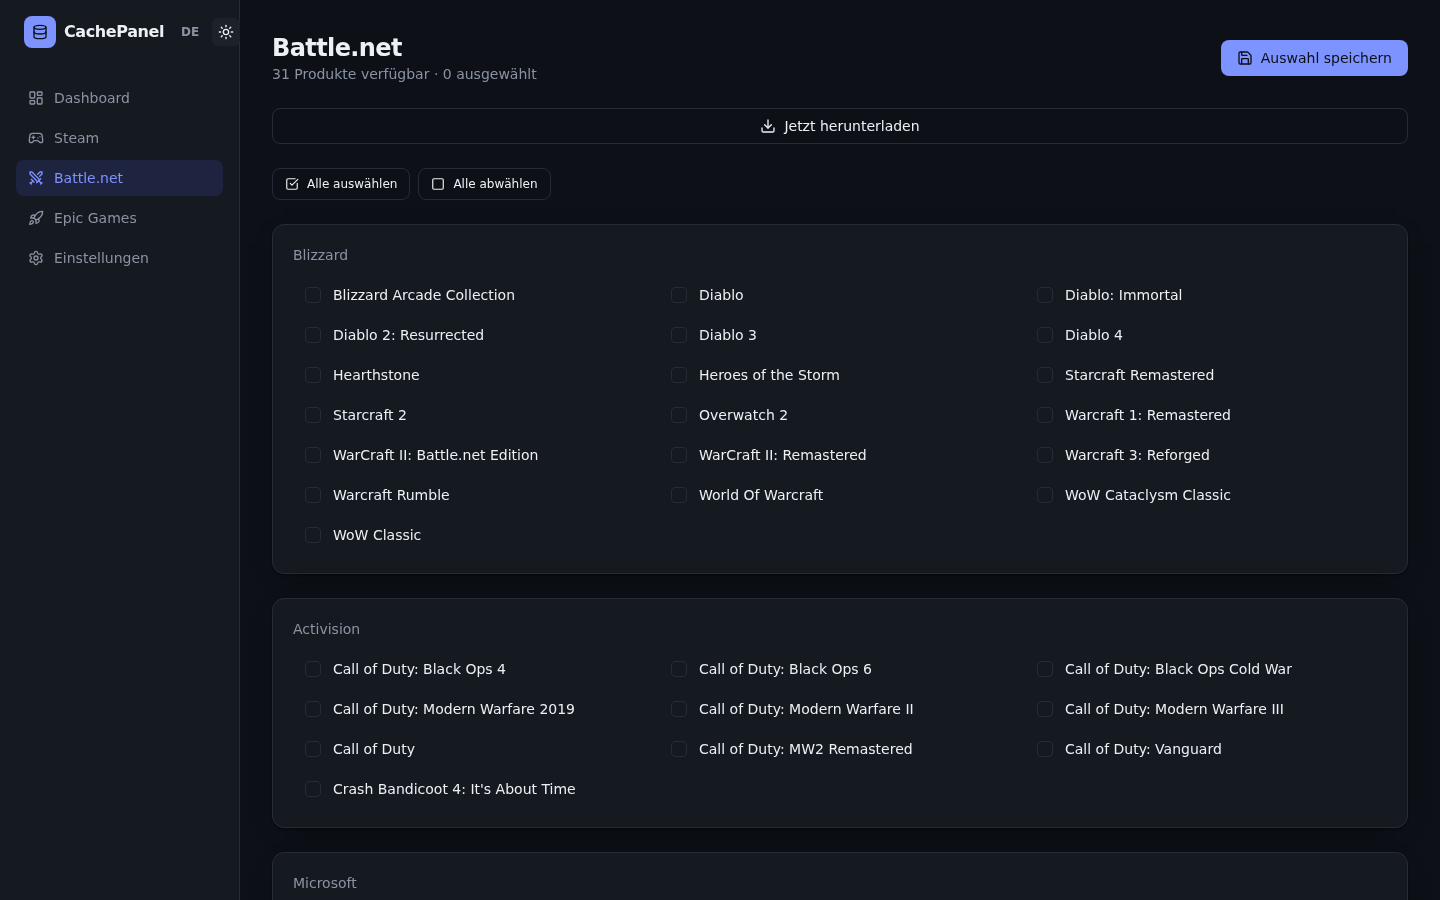Switch language via DE label
1440x900 pixels.
(190, 32)
